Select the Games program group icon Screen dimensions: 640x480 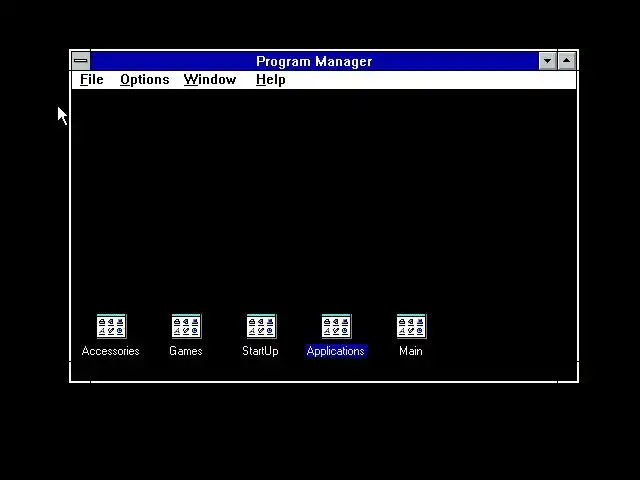187,326
